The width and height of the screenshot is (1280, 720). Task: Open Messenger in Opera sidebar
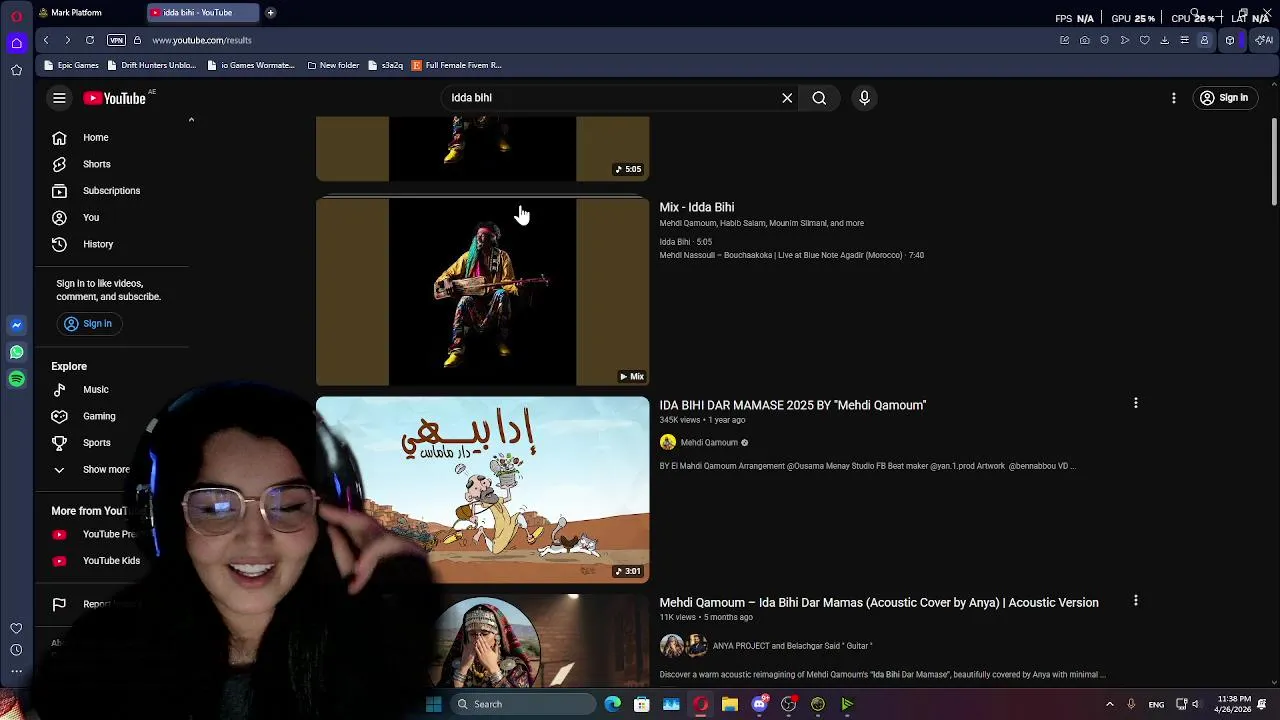coord(16,325)
